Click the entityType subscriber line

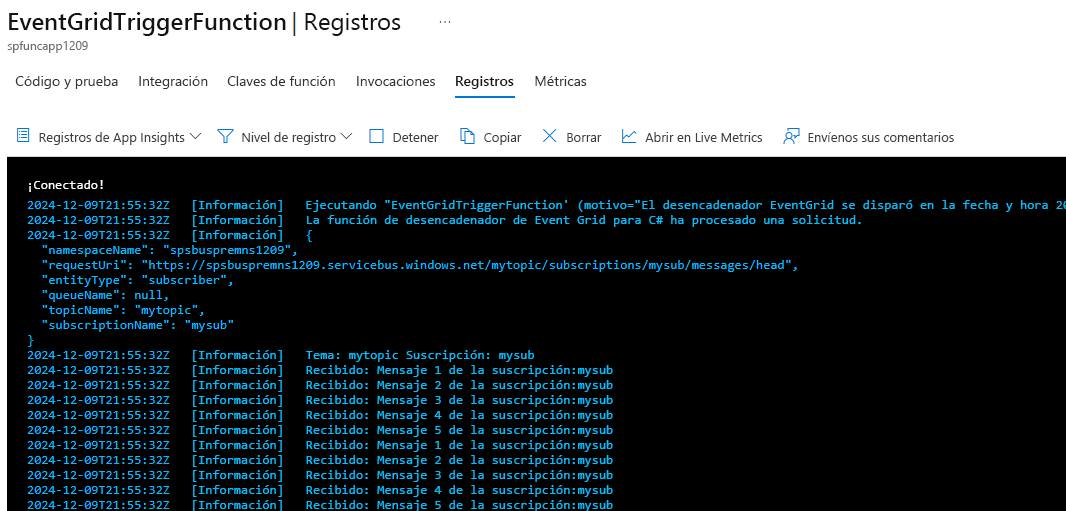click(x=137, y=280)
